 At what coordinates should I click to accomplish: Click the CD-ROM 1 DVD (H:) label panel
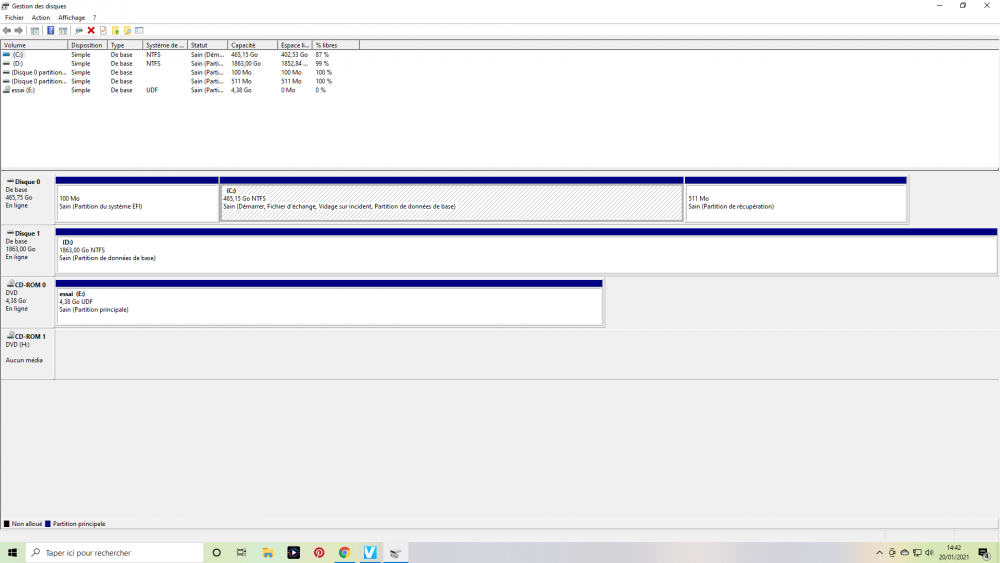[x=27, y=354]
